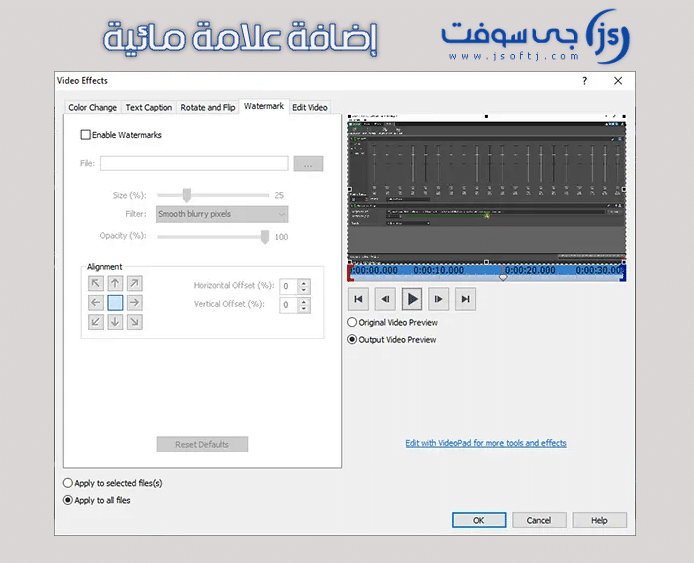
Task: Click the watermark File path field
Action: (x=194, y=163)
